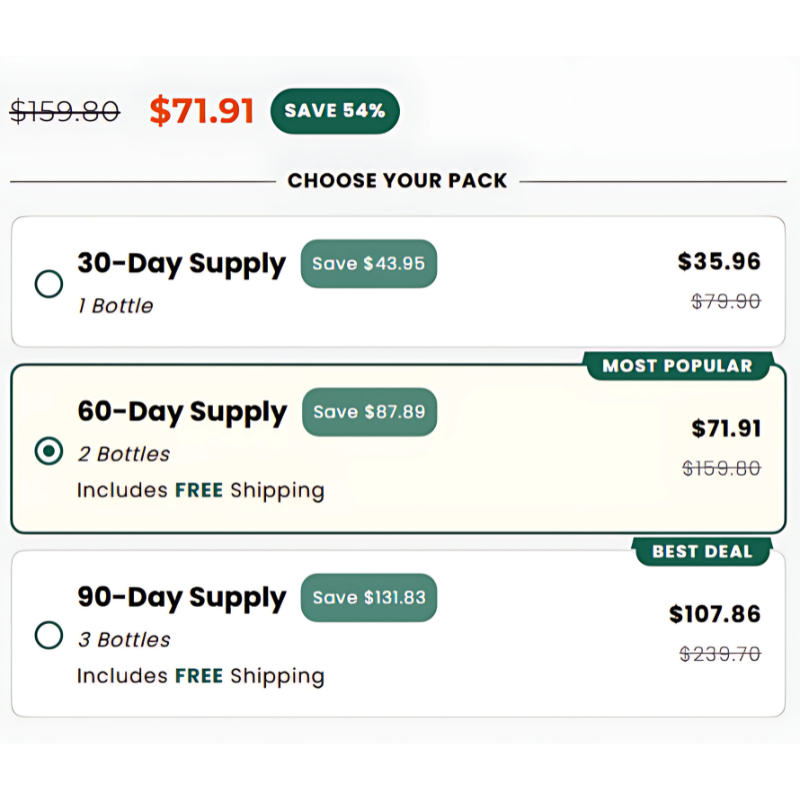The image size is (800, 800).
Task: Click the crossed-out $239.70 price
Action: (720, 654)
